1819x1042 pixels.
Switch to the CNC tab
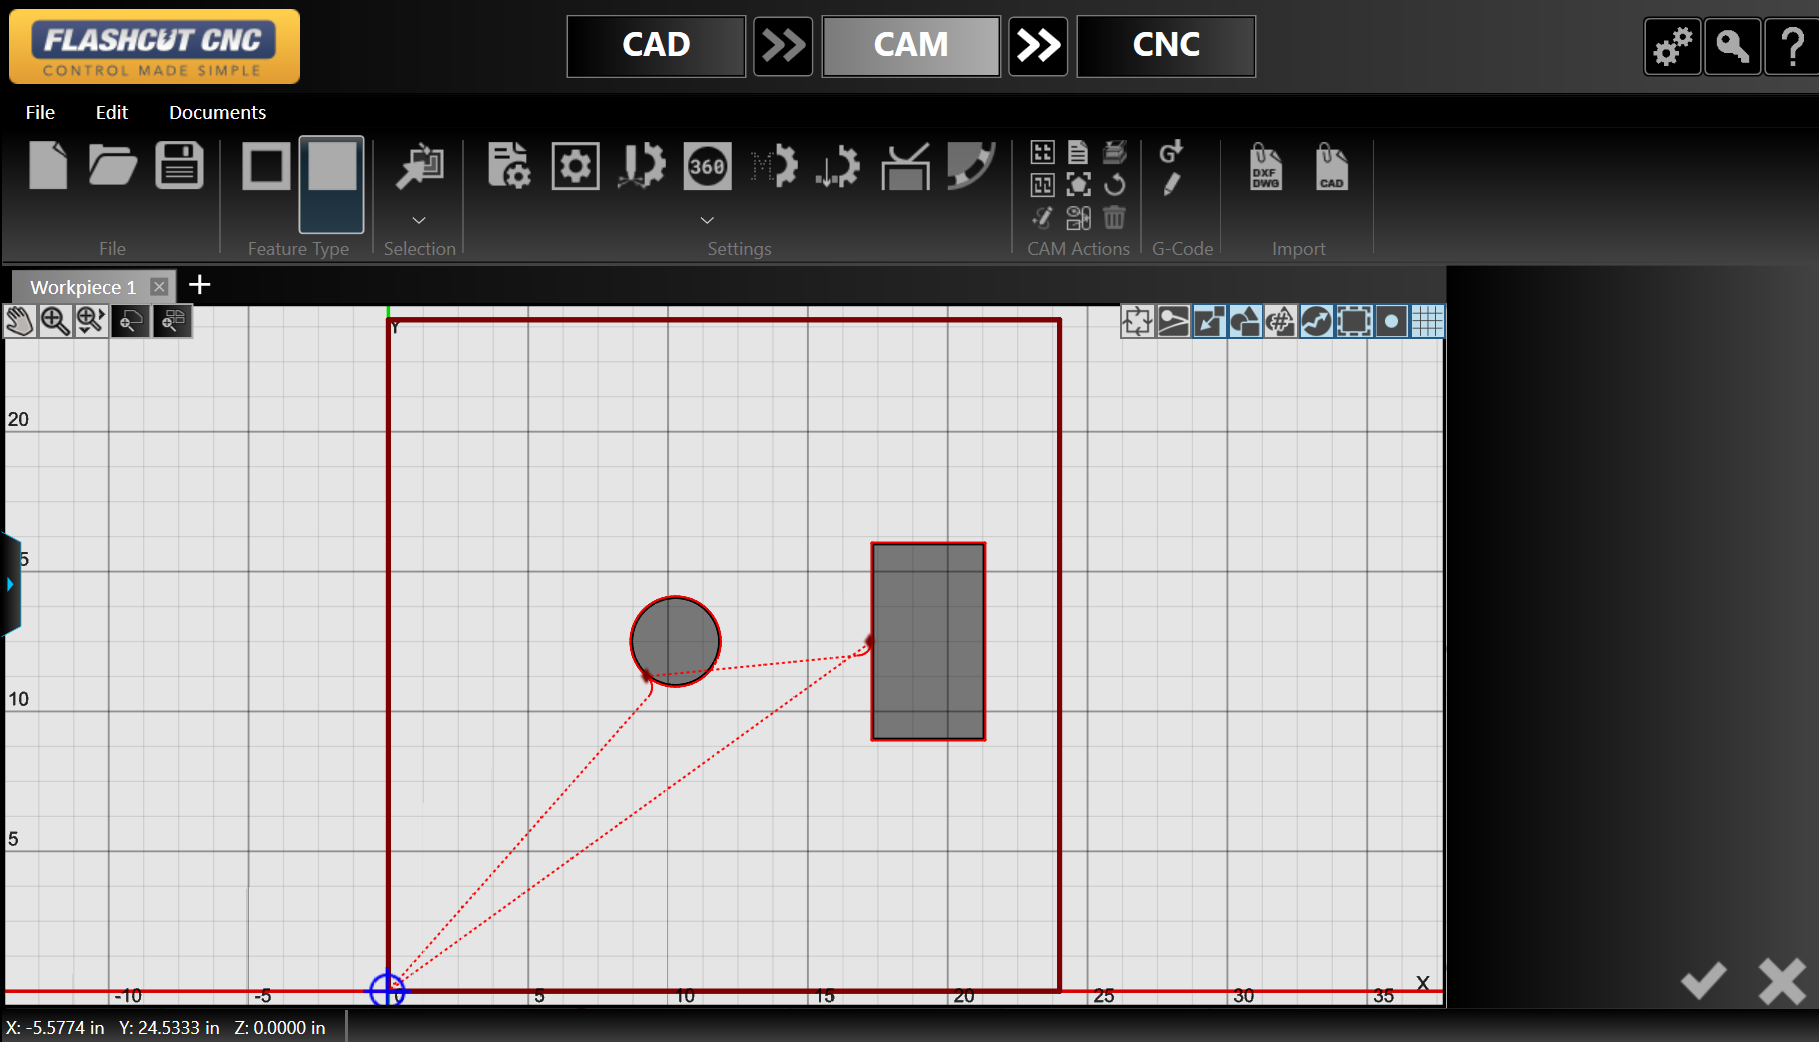(x=1165, y=45)
